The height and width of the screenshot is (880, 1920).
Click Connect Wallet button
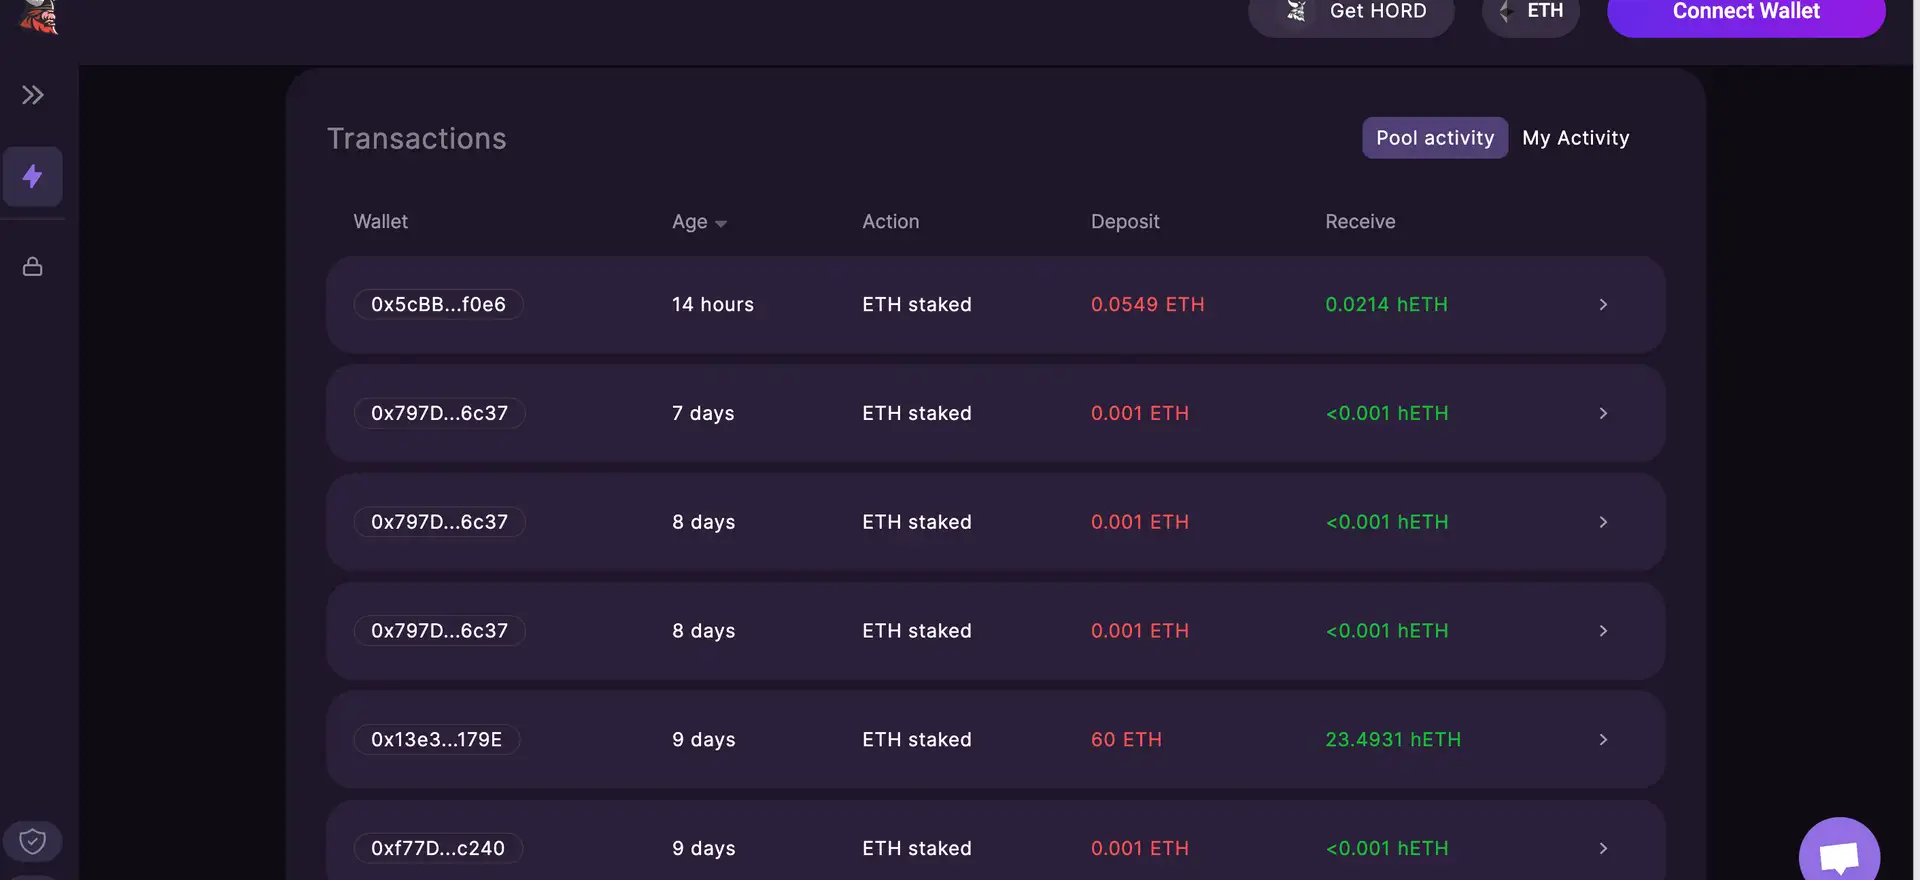(x=1746, y=13)
